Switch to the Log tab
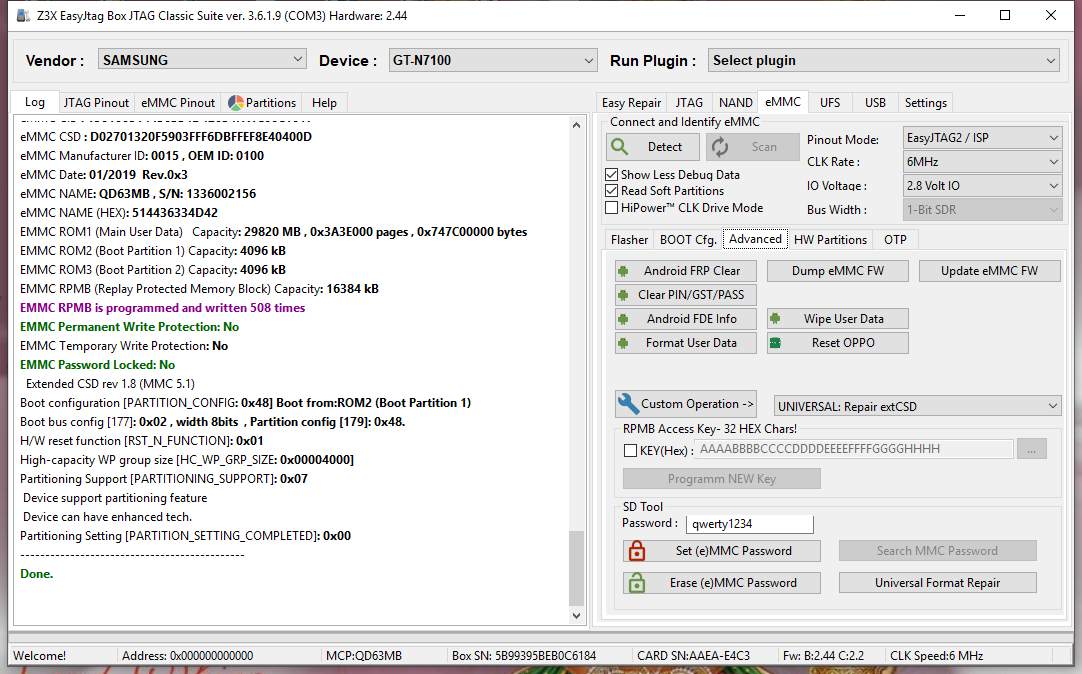The height and width of the screenshot is (674, 1082). click(35, 102)
